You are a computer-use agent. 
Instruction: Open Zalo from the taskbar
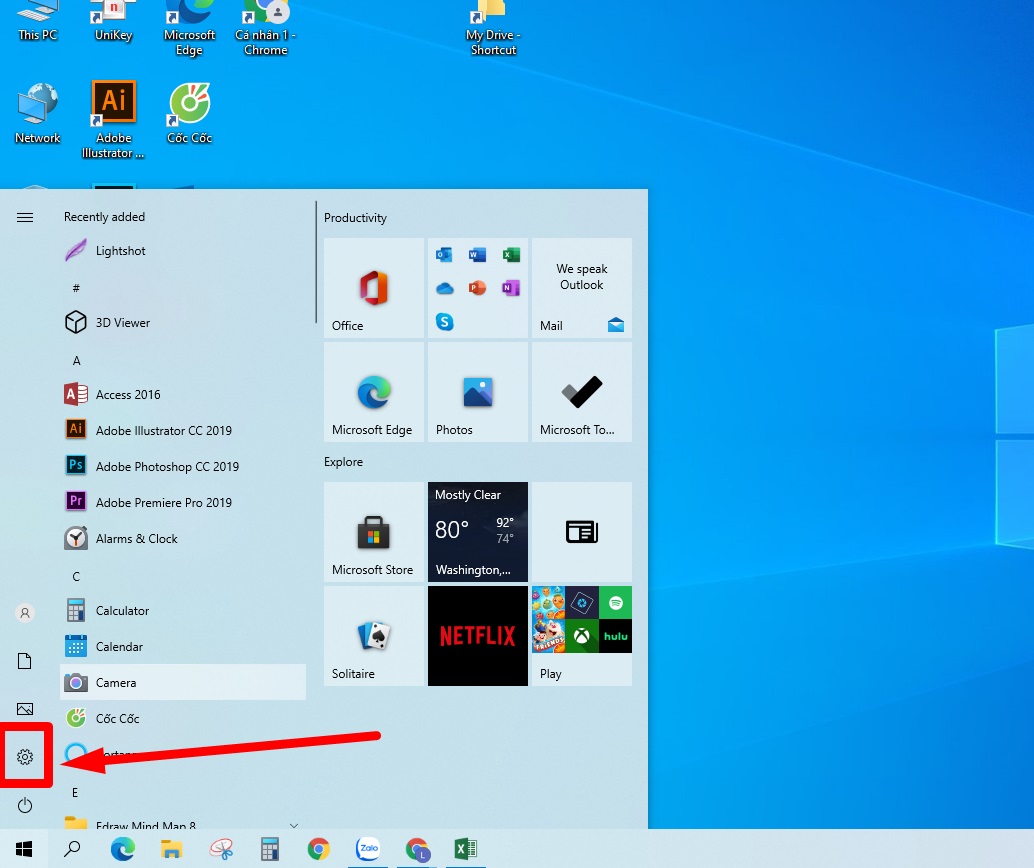(x=368, y=850)
